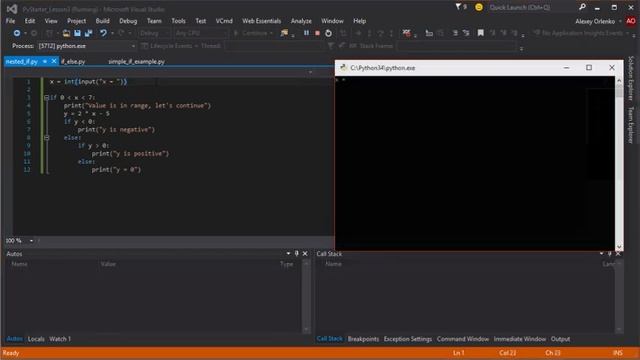The width and height of the screenshot is (640, 360).
Task: Open the View menu
Action: point(51,21)
